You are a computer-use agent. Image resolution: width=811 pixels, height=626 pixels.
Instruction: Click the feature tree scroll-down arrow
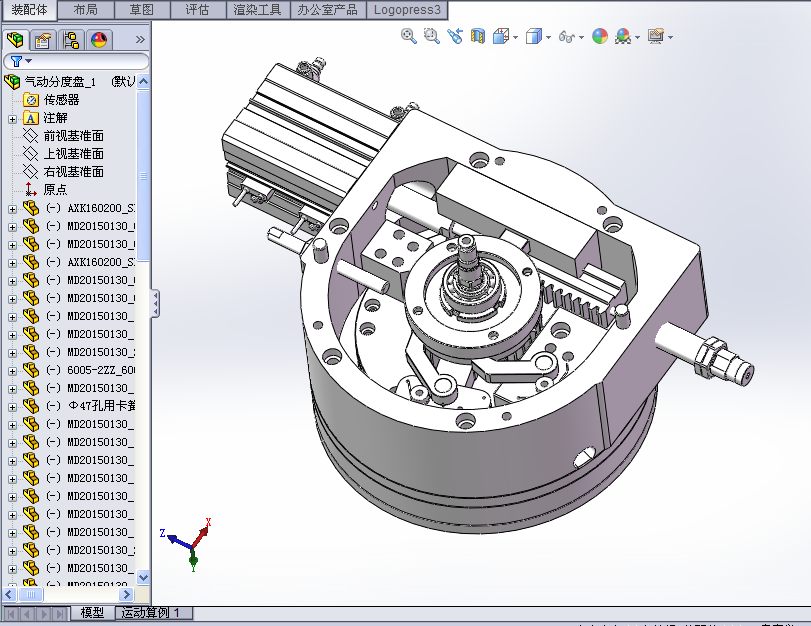[x=143, y=577]
